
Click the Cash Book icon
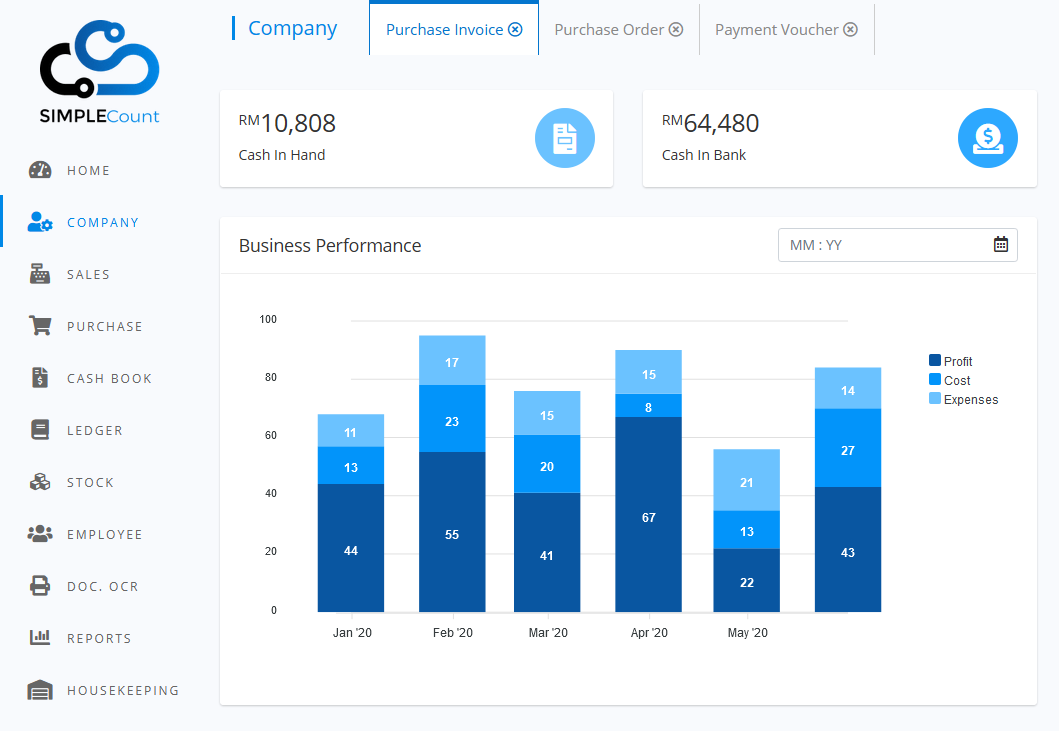(x=39, y=378)
